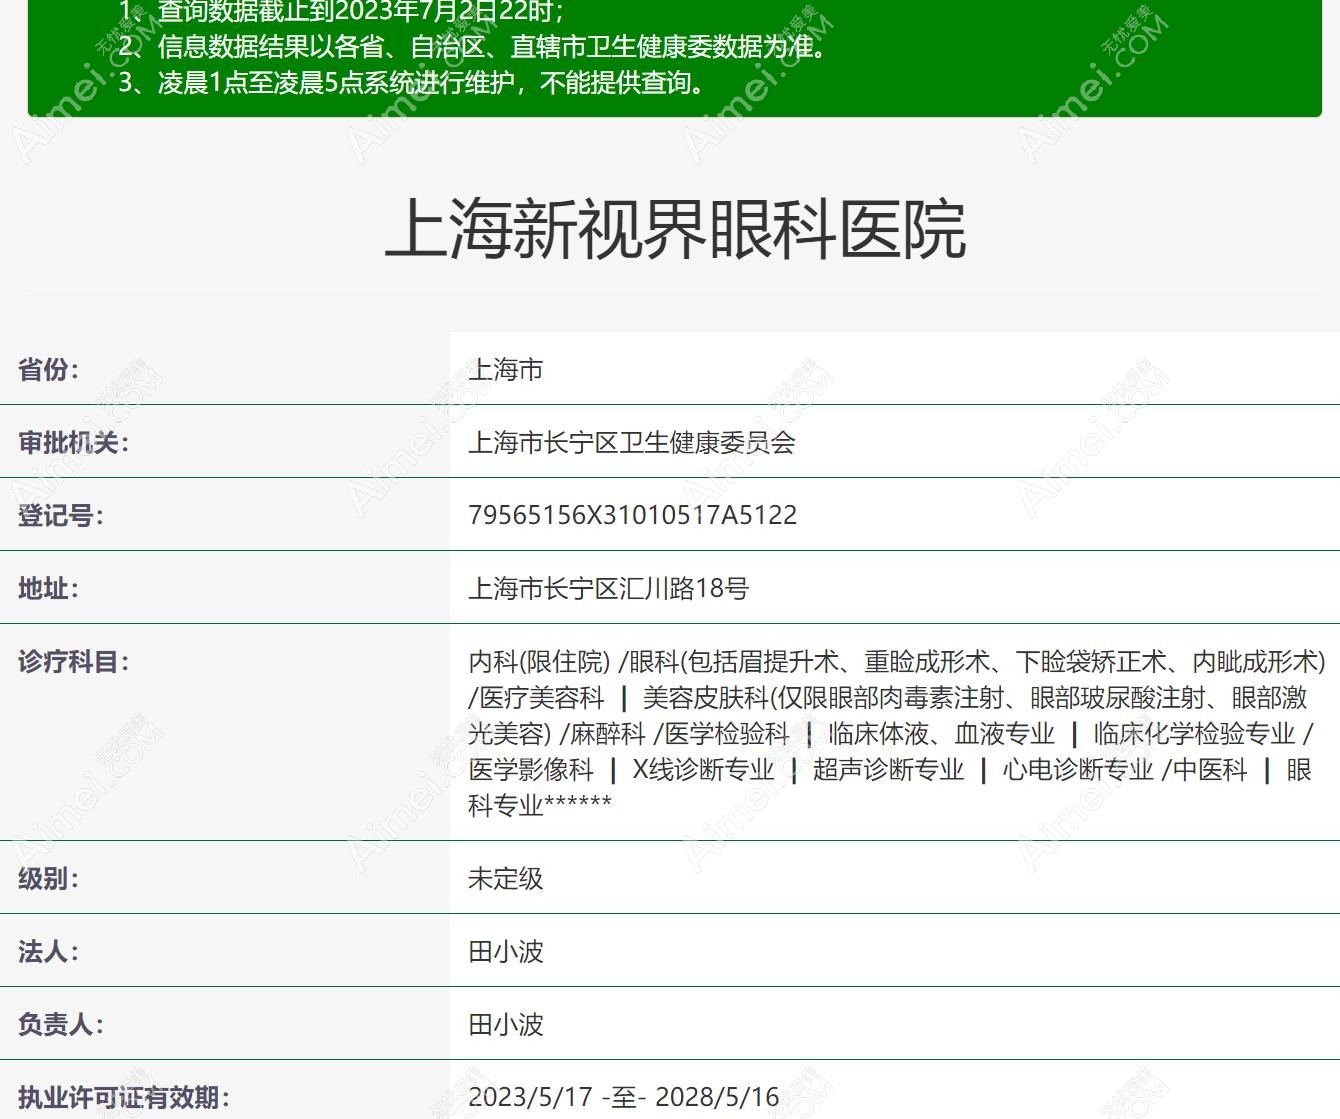Click 田小波 in the 法人 row
The width and height of the screenshot is (1340, 1119).
click(506, 951)
